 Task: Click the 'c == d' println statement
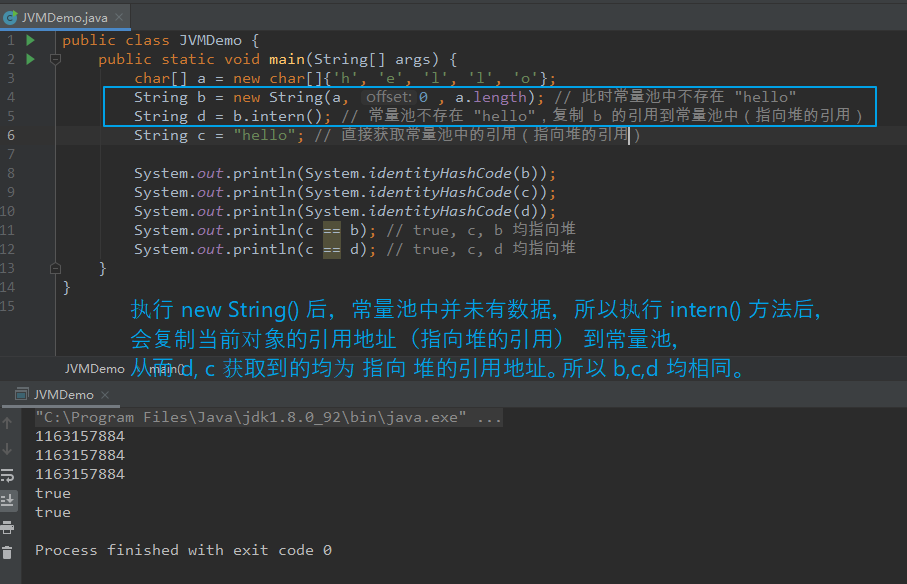tap(255, 249)
